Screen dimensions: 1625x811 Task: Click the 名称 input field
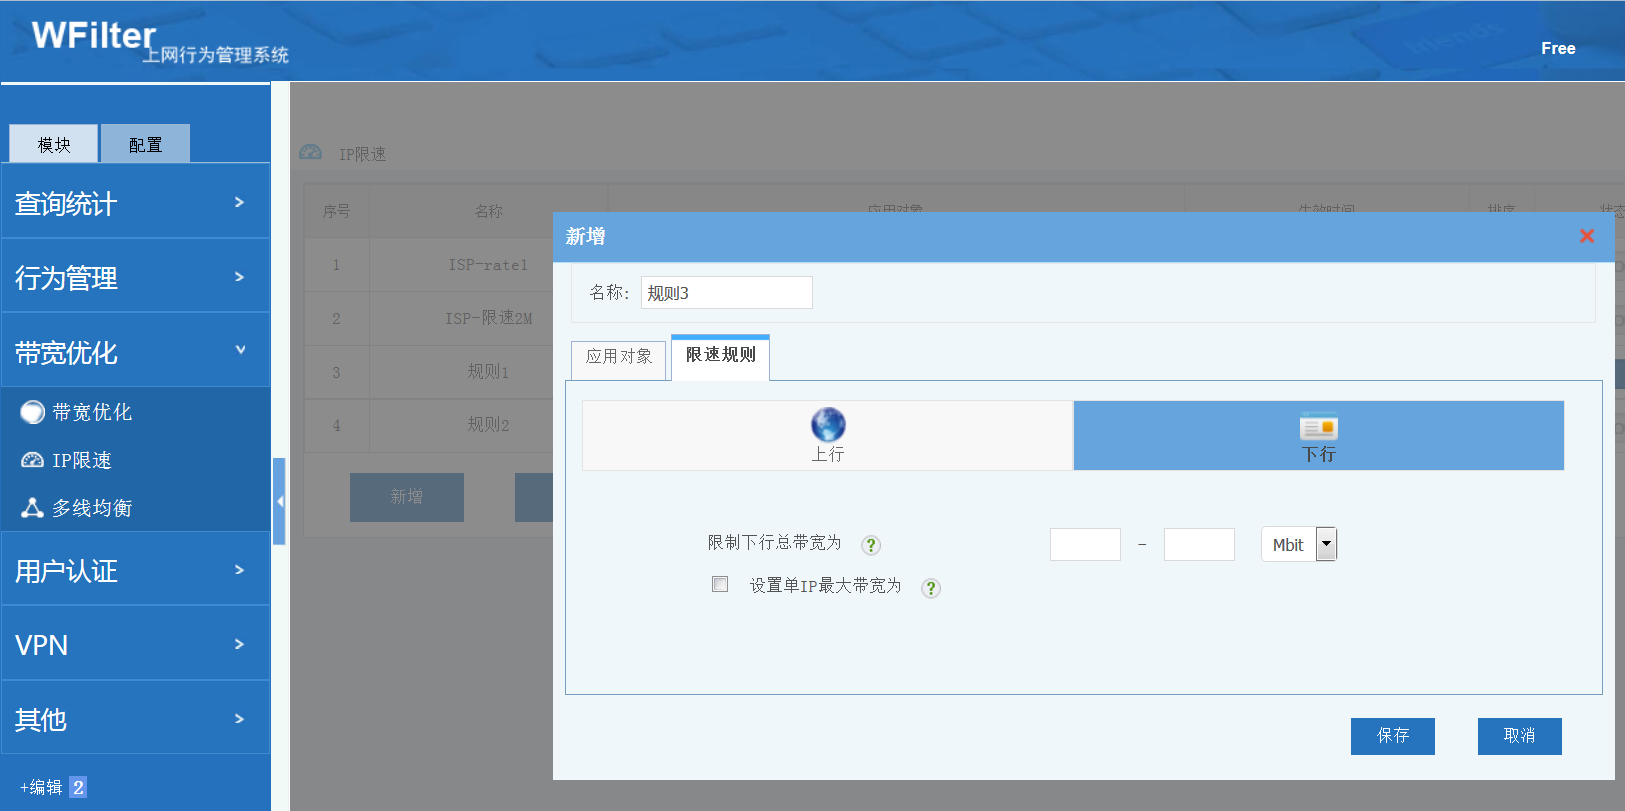click(726, 293)
